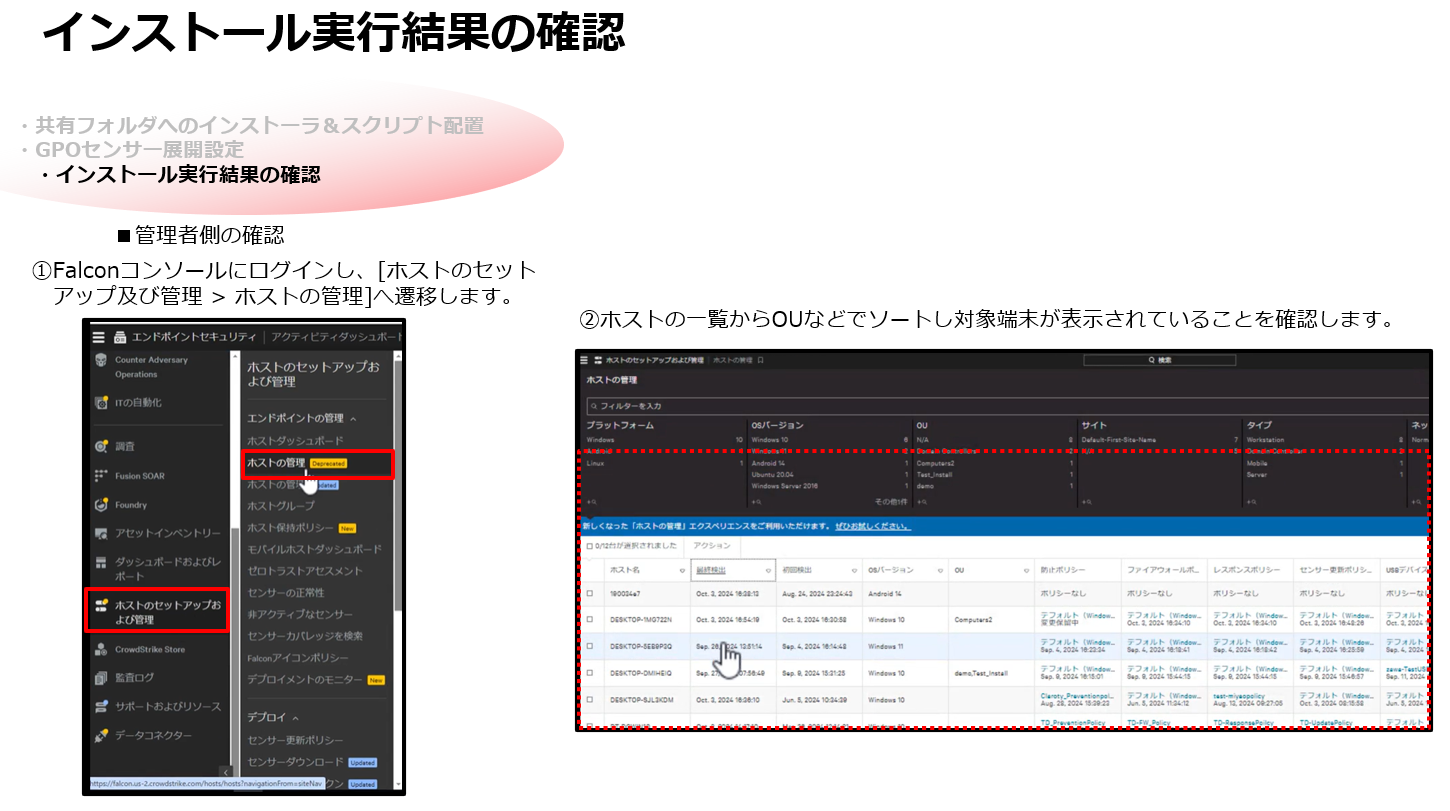
Task: Open the OSバージョン column sort dropdown
Action: coord(941,570)
